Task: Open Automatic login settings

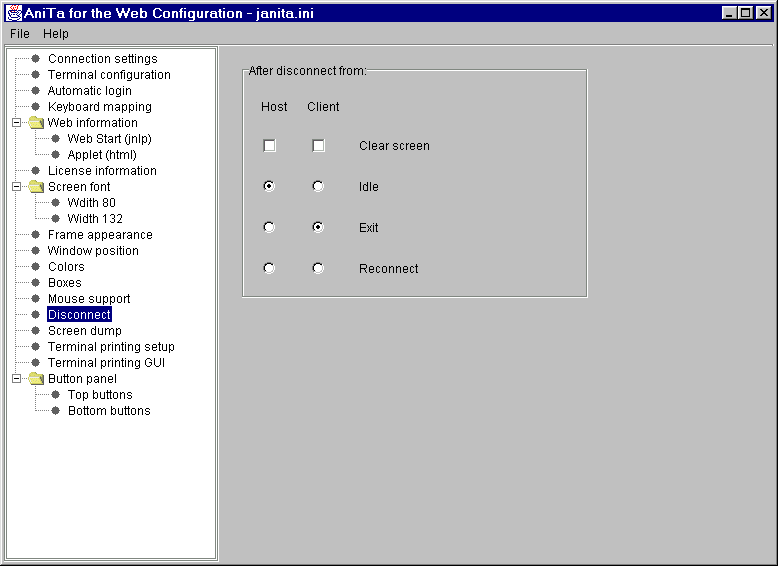Action: 90,91
